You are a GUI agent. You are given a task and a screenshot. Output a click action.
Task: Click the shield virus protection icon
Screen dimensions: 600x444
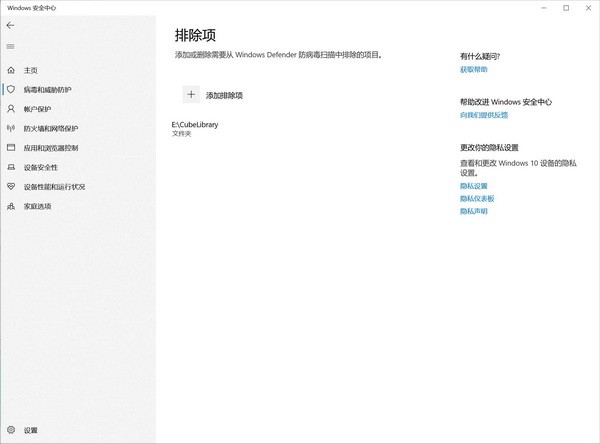click(11, 89)
